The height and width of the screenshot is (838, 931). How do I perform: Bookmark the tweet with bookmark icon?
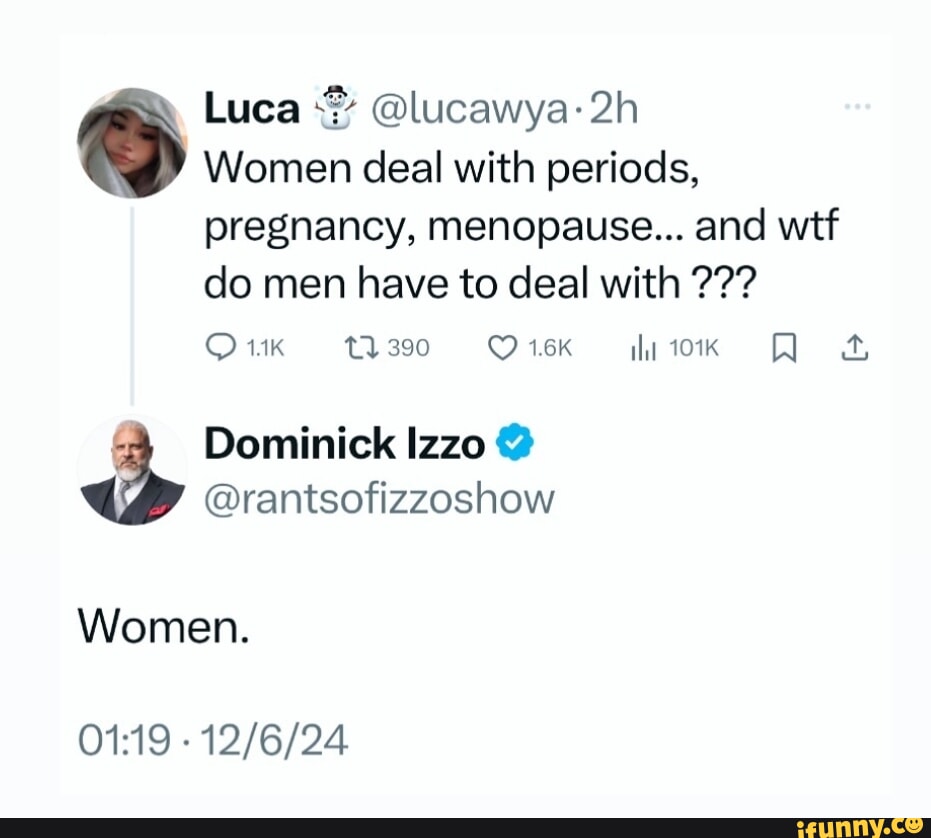pos(784,348)
